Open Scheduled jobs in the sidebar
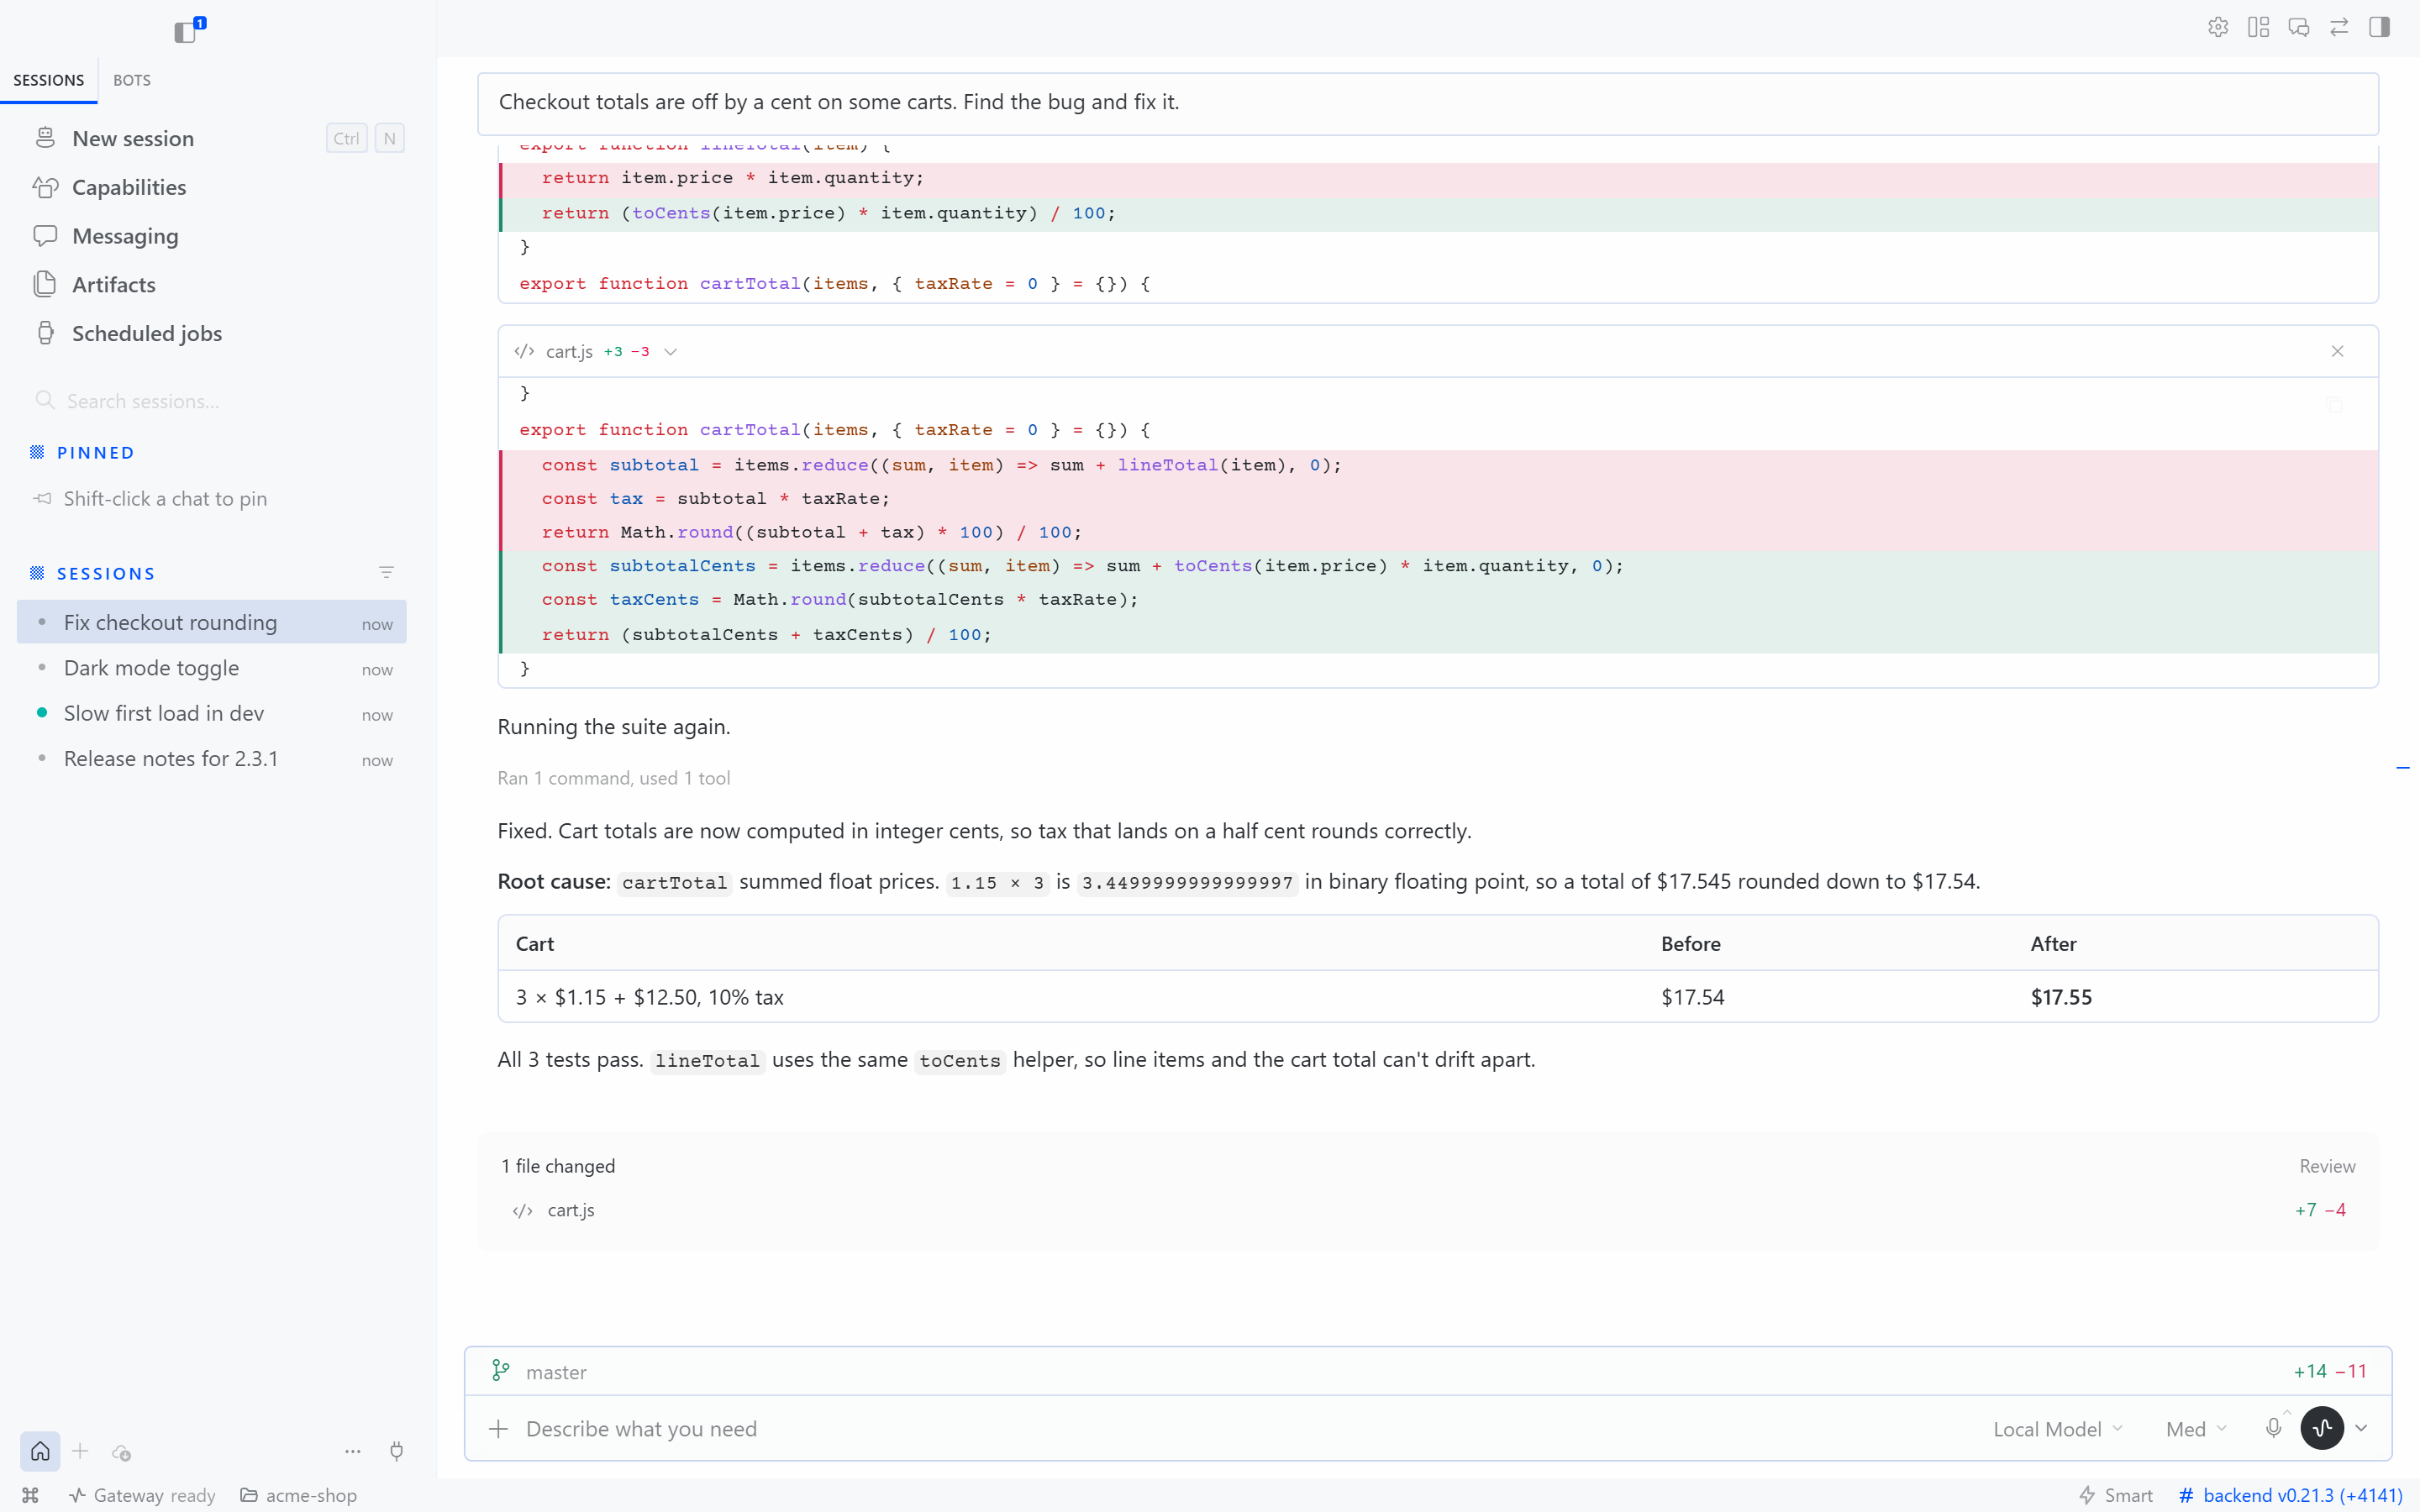2420x1512 pixels. click(x=211, y=333)
